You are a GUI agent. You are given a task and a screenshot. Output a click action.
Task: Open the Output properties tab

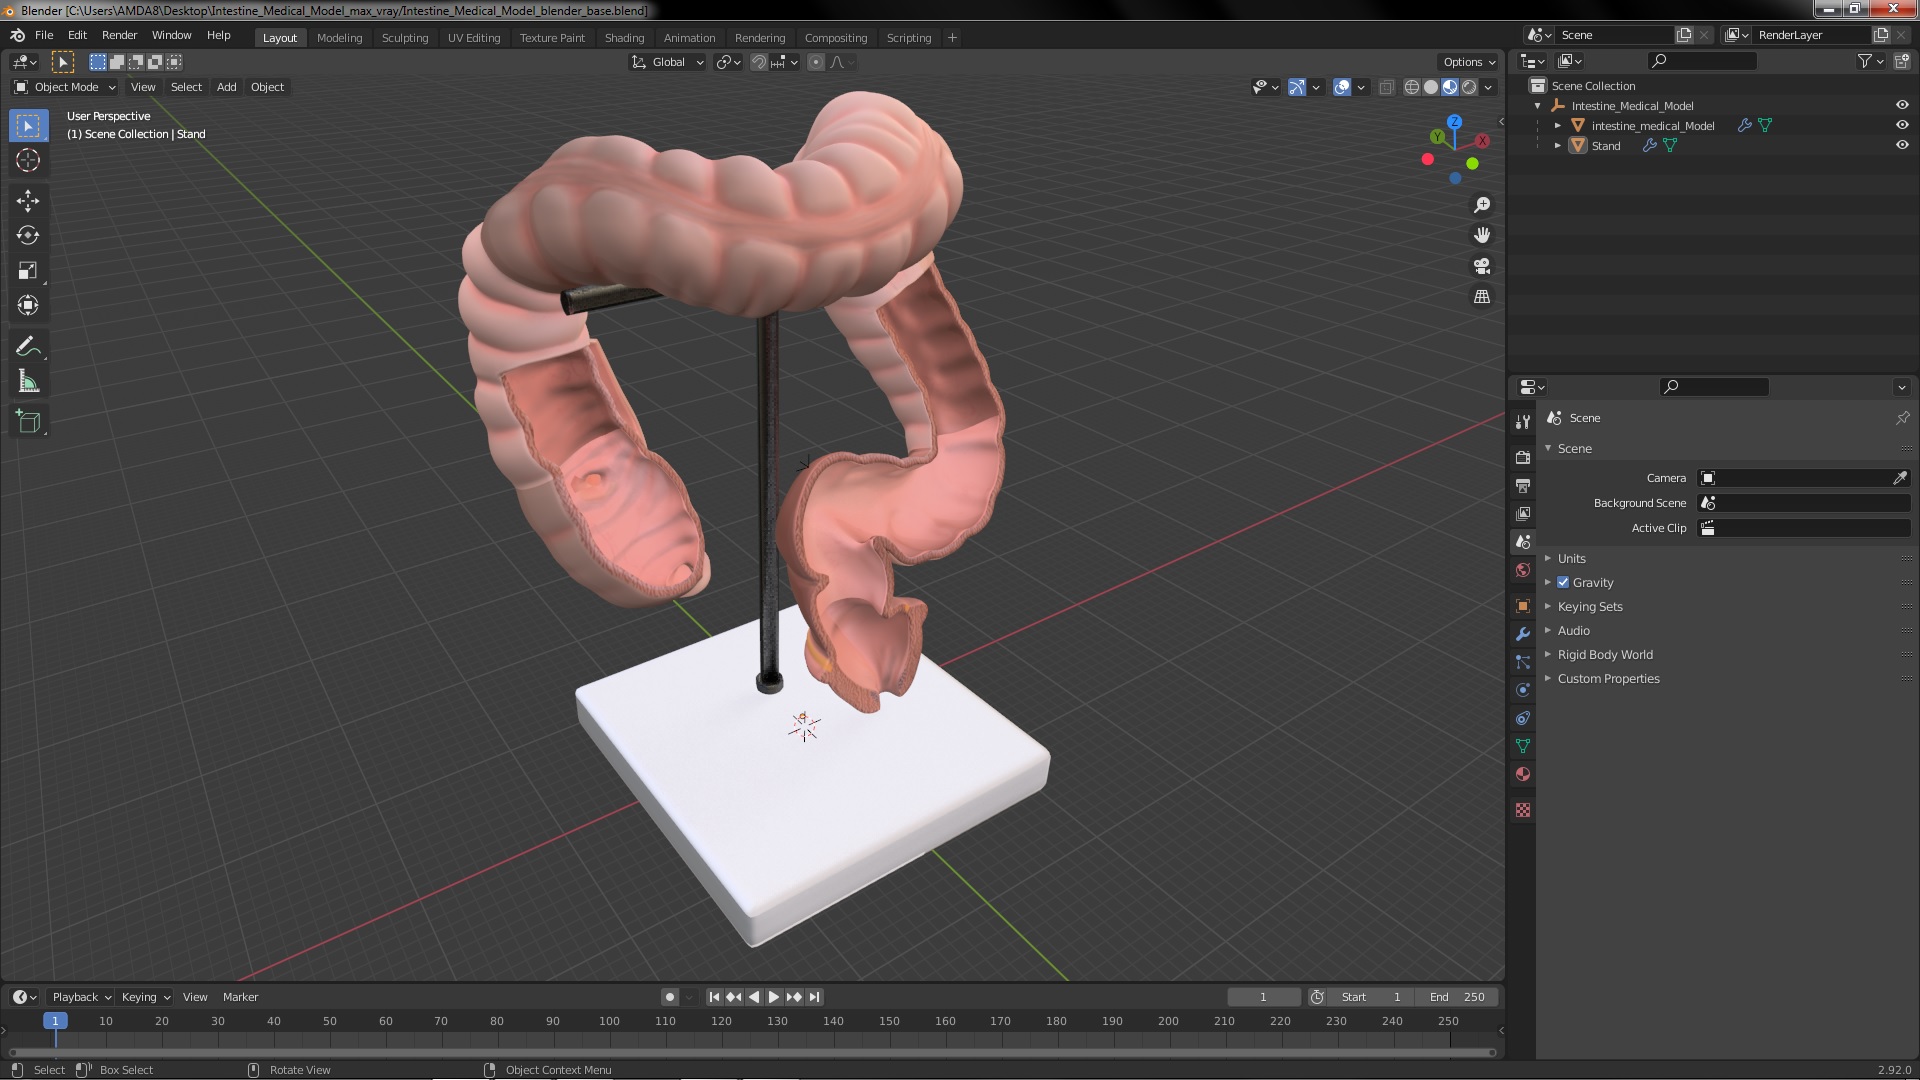(x=1523, y=485)
